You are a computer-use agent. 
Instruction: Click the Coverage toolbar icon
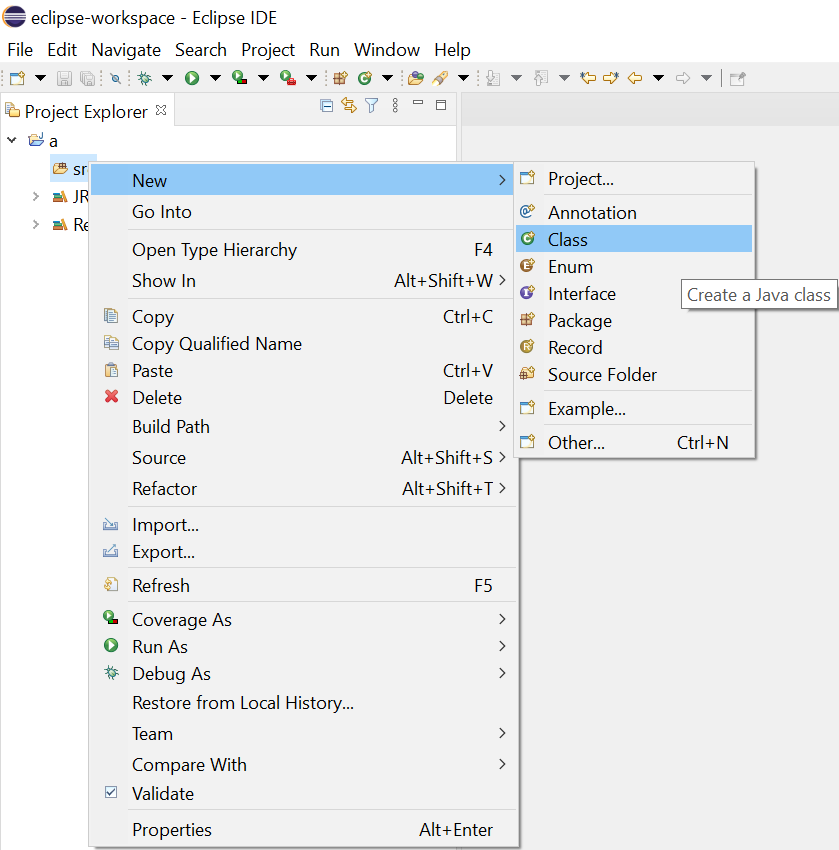pyautogui.click(x=240, y=78)
